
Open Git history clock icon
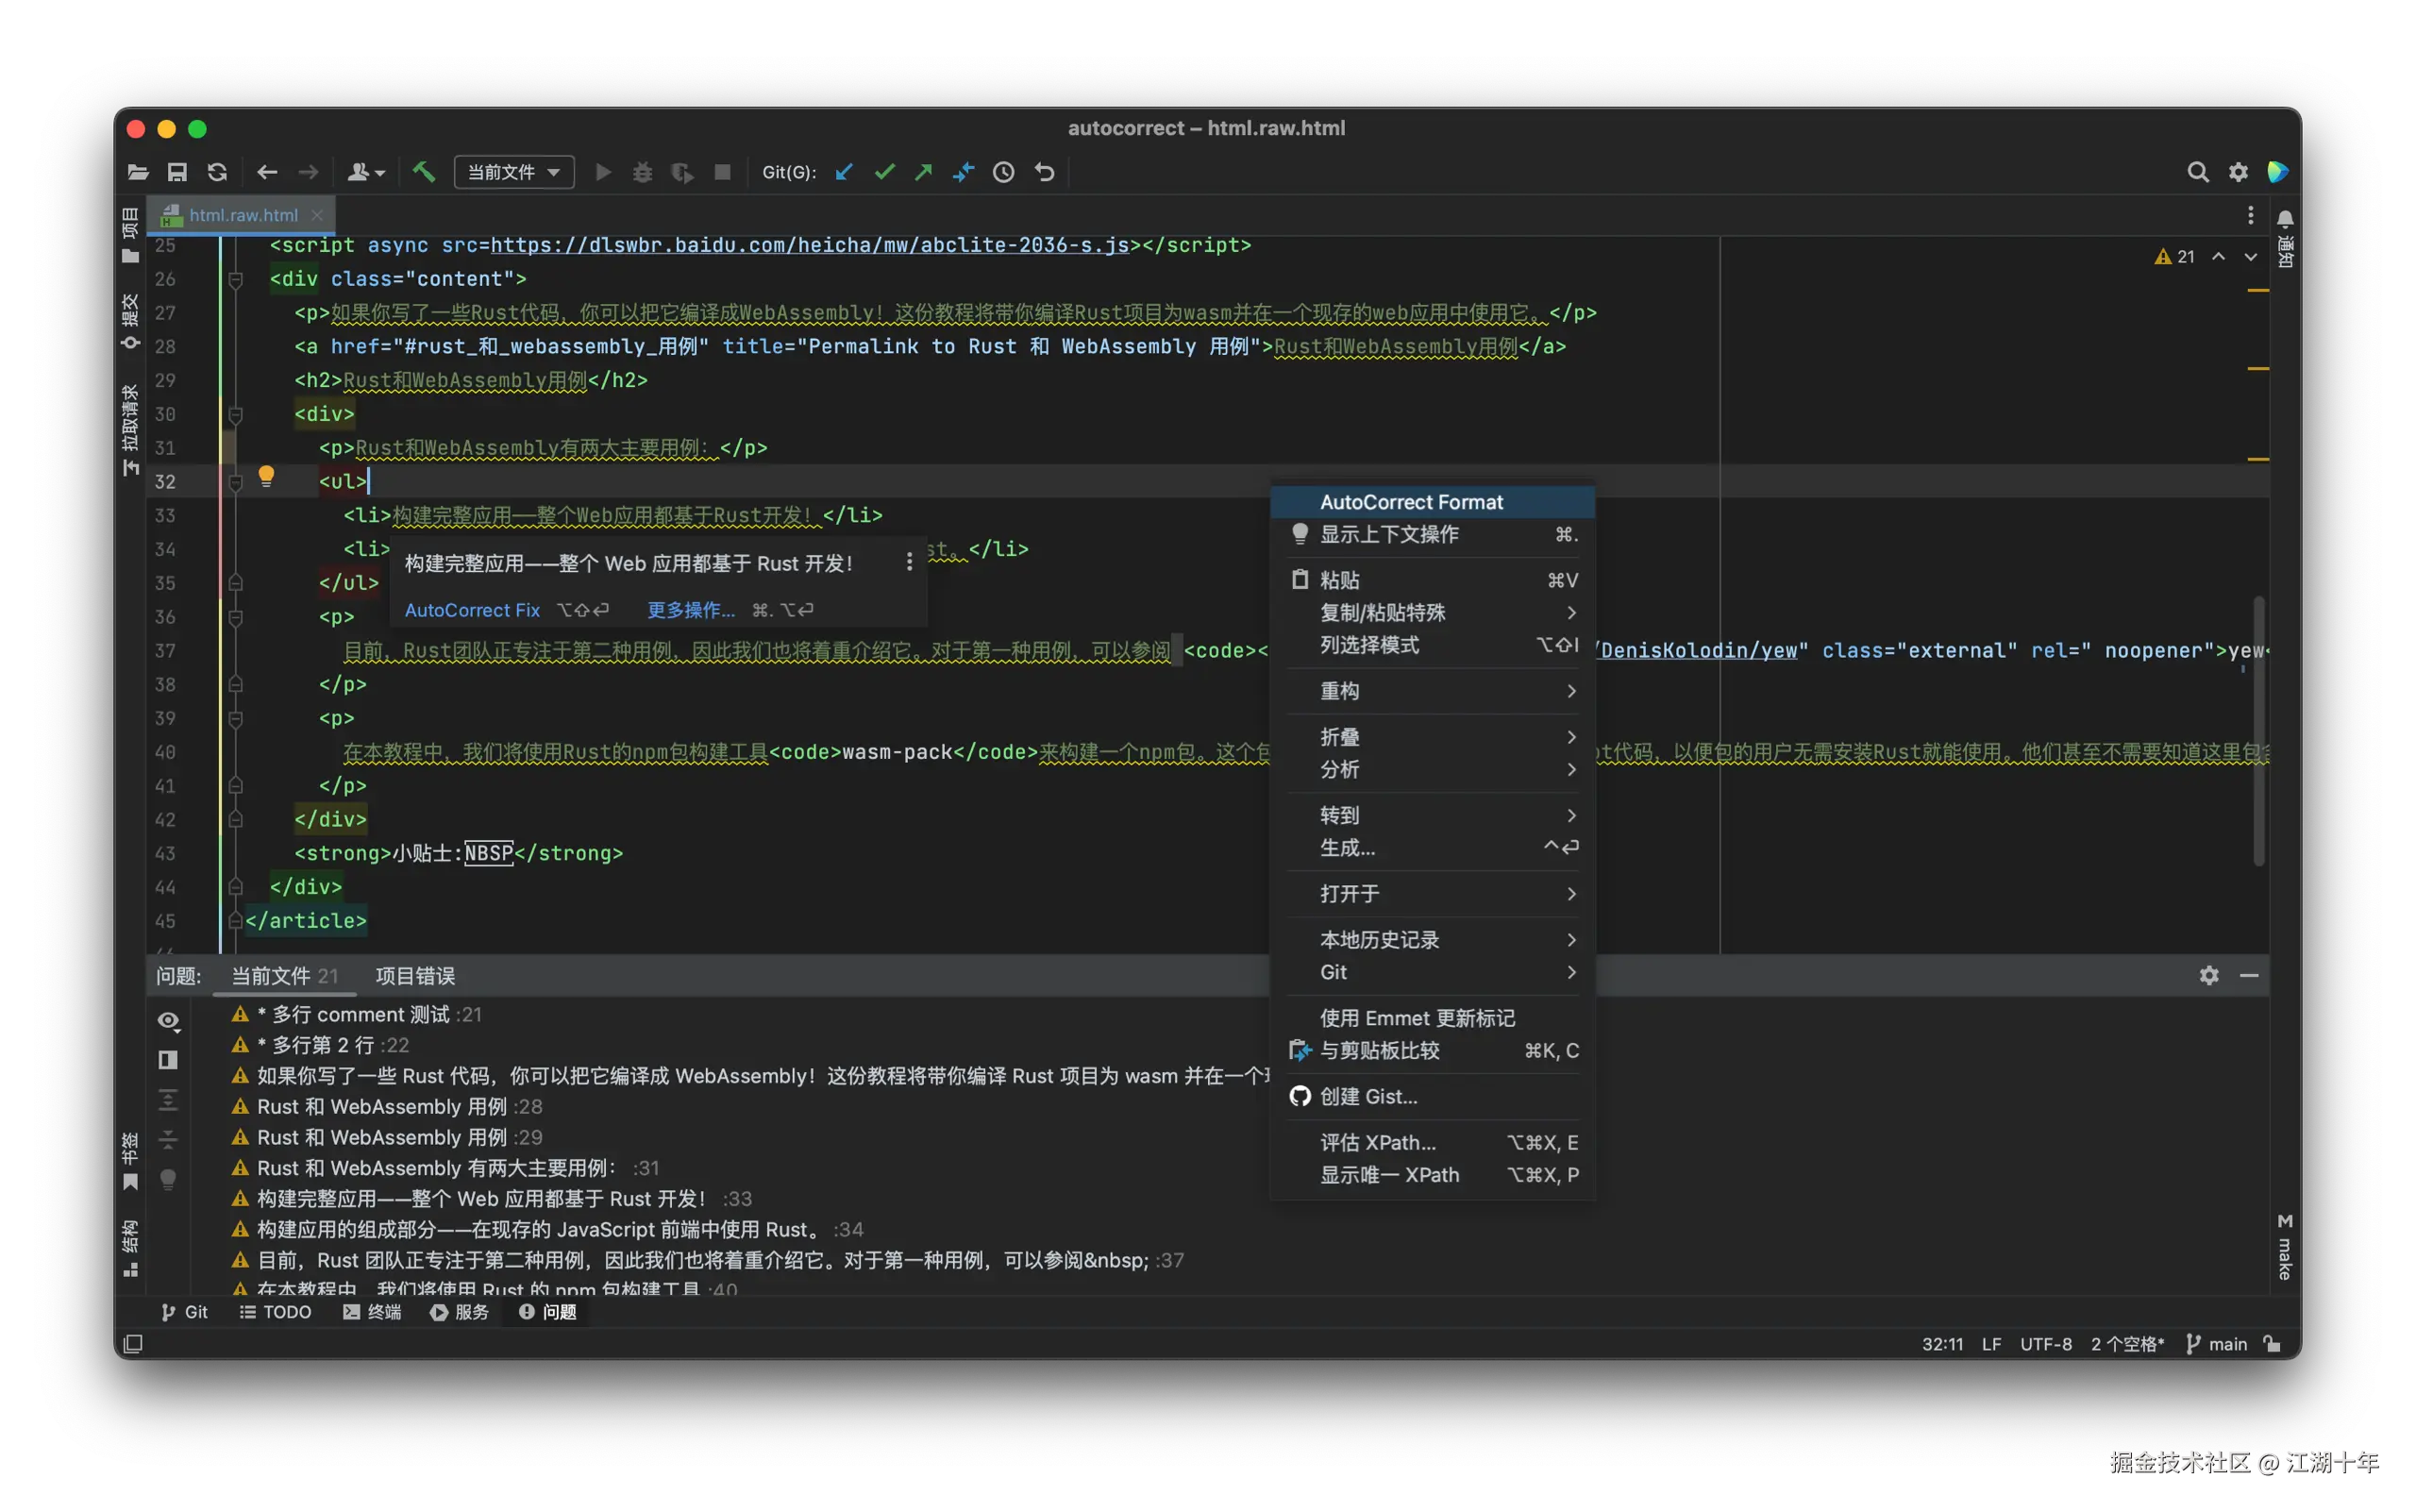click(1003, 172)
